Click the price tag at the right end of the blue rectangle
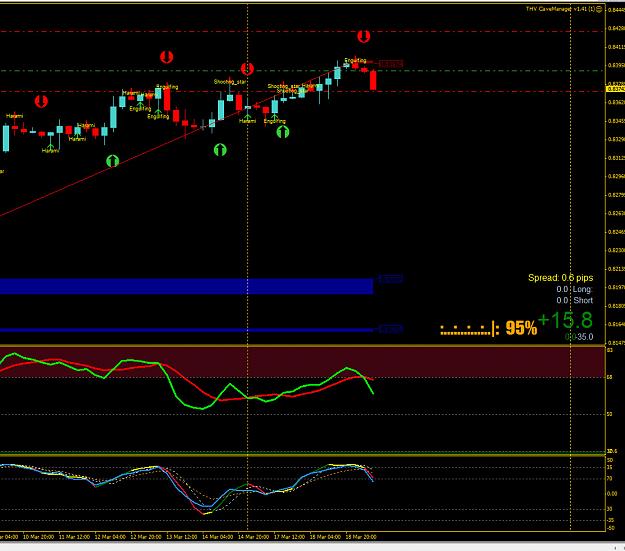Viewport: 625px width, 551px height. 391,279
